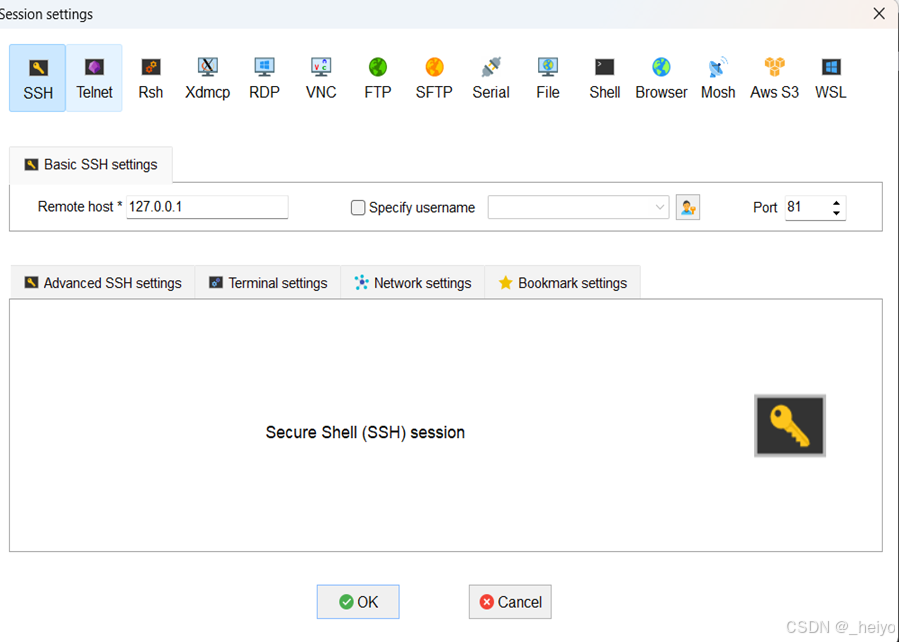Select the Telnet session type
This screenshot has width=899, height=642.
(x=94, y=78)
